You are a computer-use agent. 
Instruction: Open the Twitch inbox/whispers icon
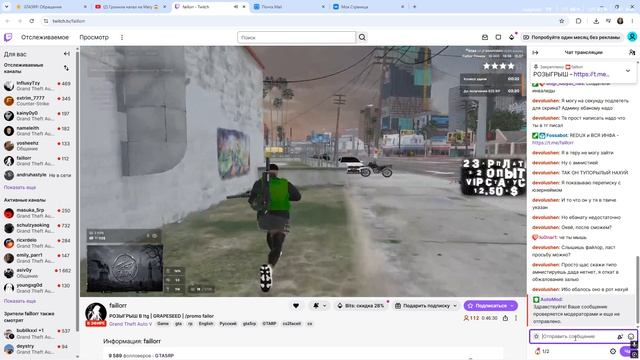point(484,37)
